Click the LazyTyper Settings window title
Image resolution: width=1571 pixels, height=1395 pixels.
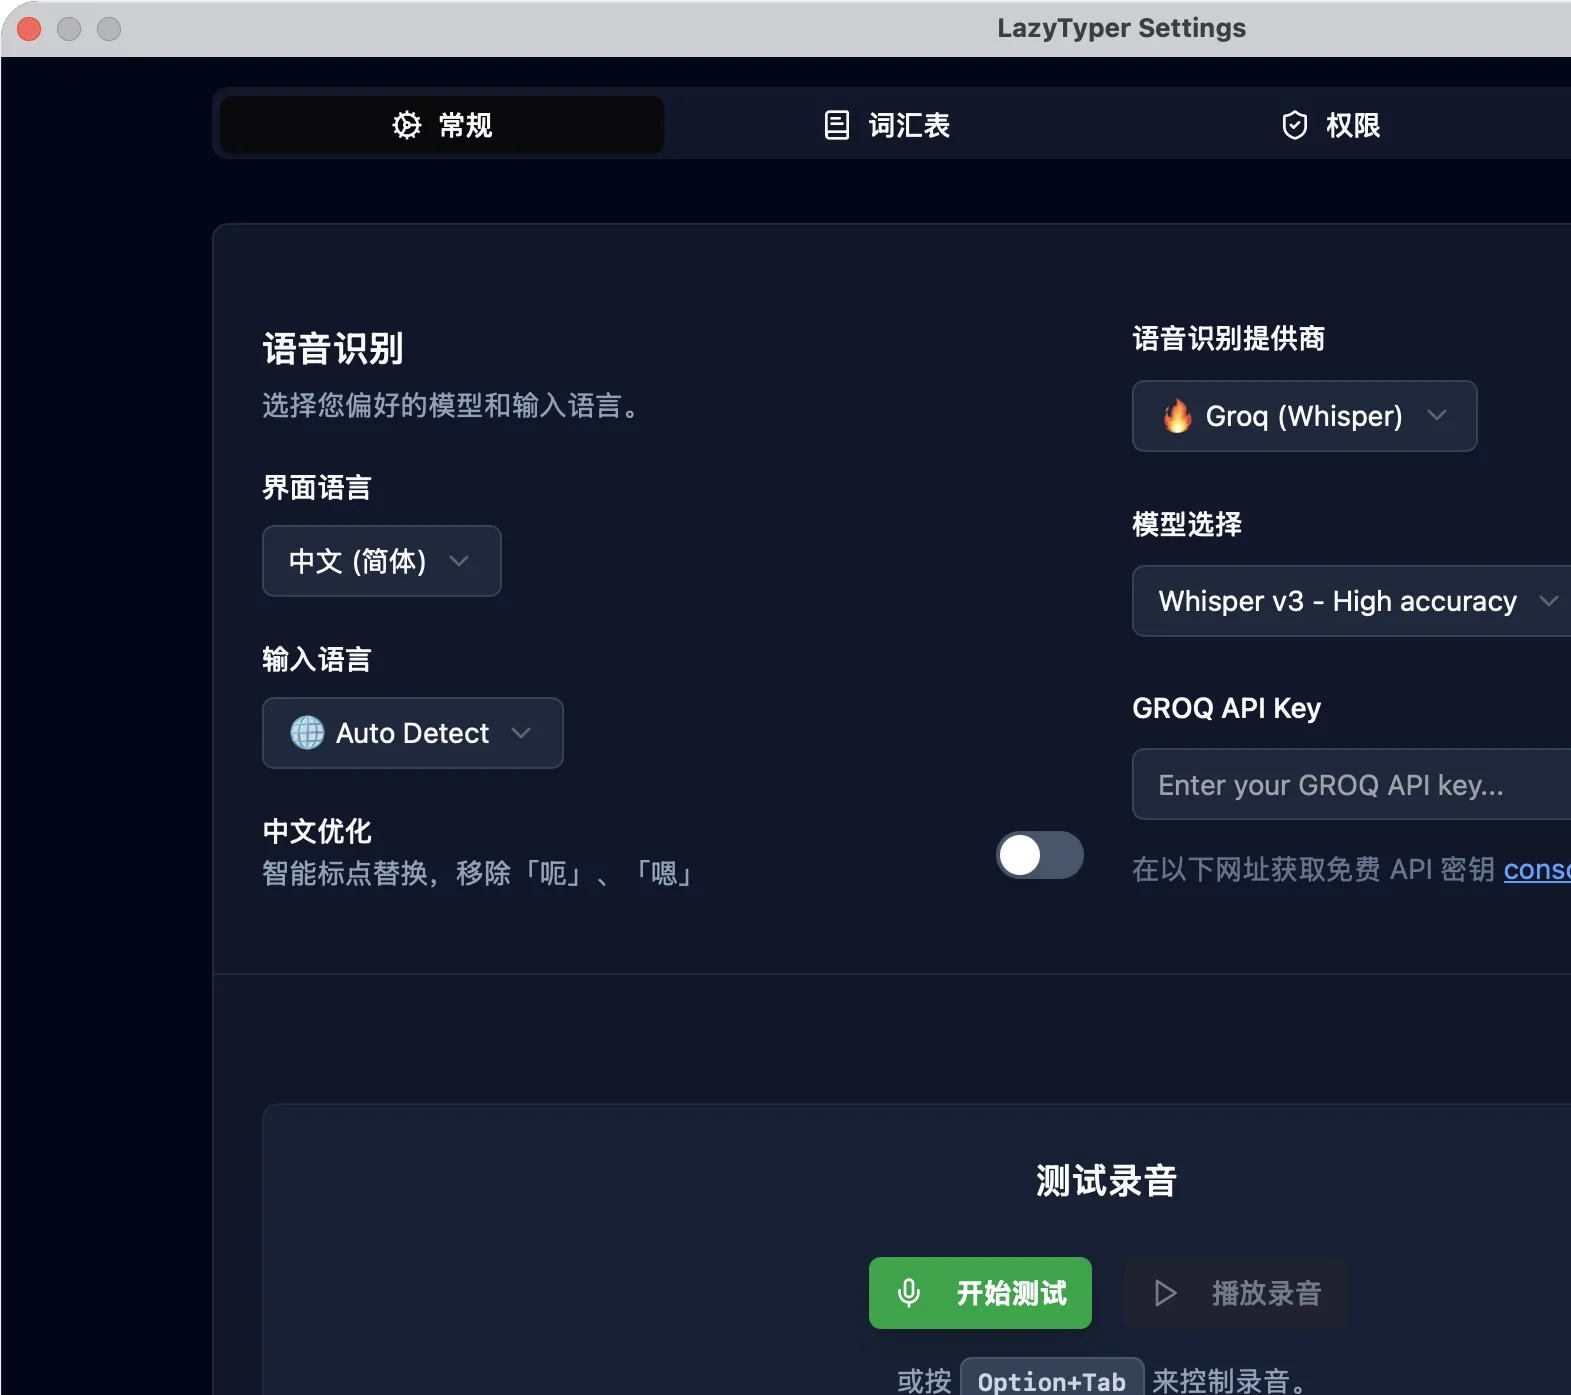[x=1121, y=28]
